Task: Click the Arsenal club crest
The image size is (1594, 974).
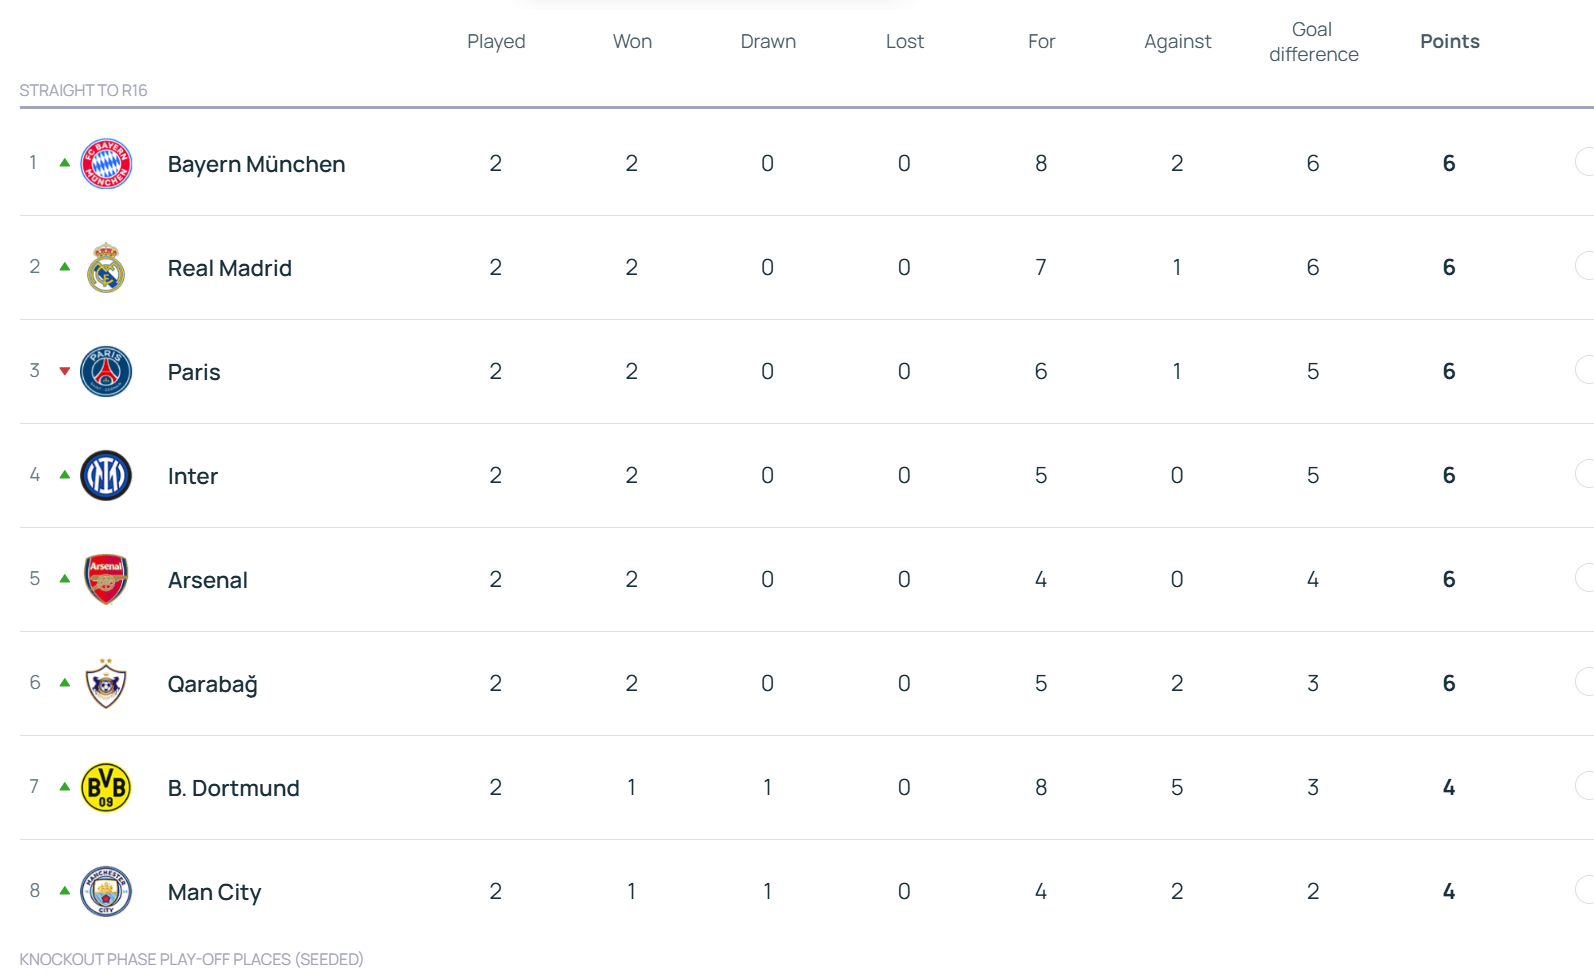Action: [106, 580]
